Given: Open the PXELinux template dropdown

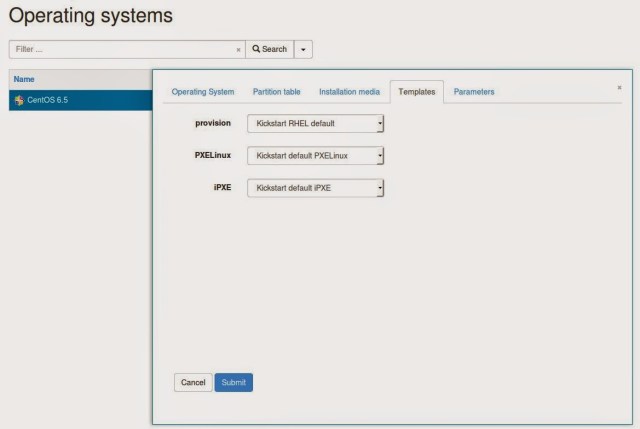Looking at the screenshot, I should (x=315, y=156).
